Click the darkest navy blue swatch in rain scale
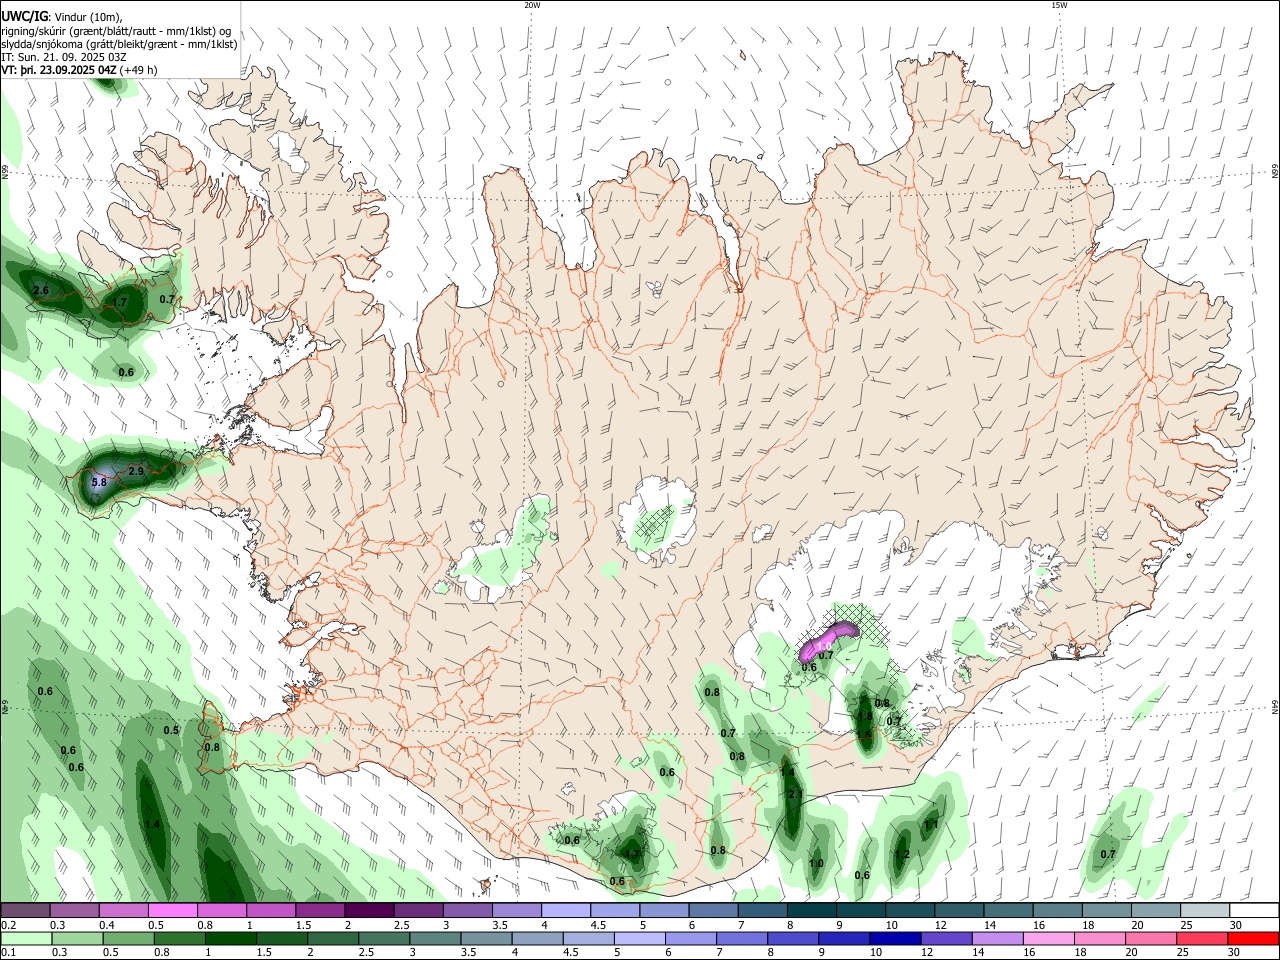 [x=894, y=939]
